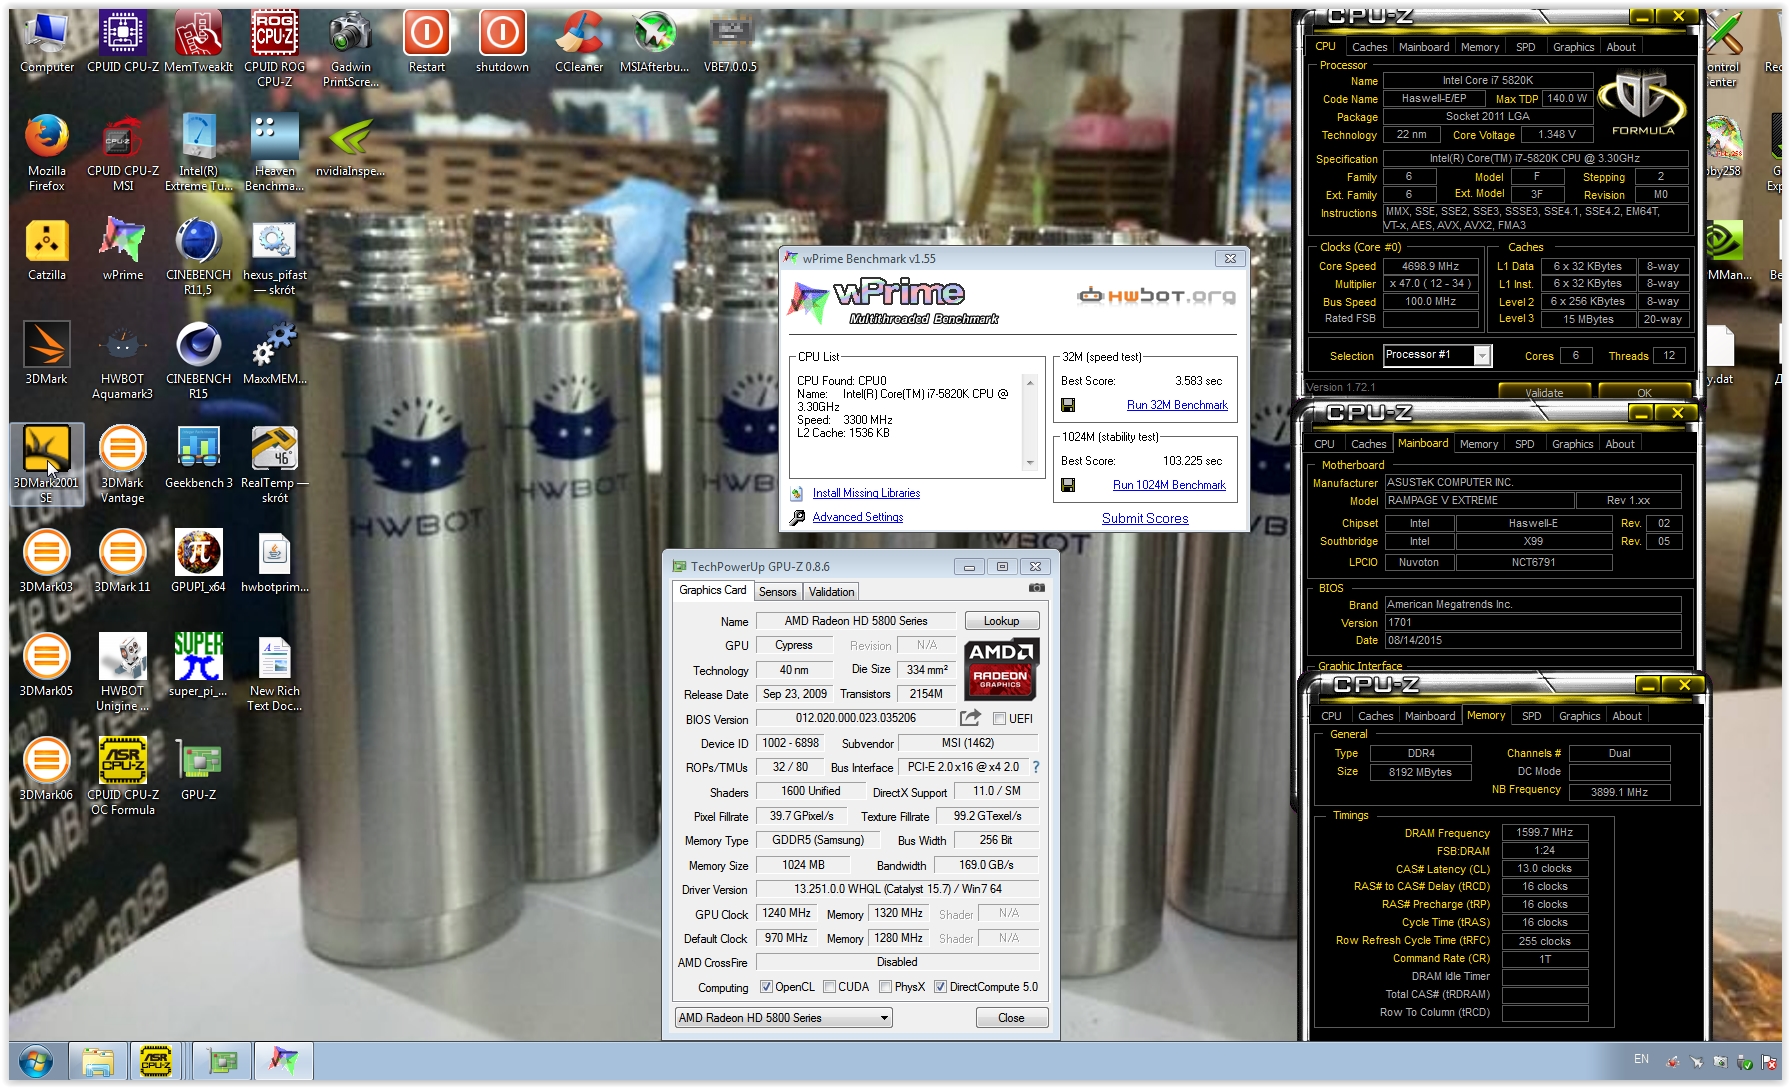Click Run 1024M Benchmark link
Screen dimensions: 1790x1088
[1169, 485]
